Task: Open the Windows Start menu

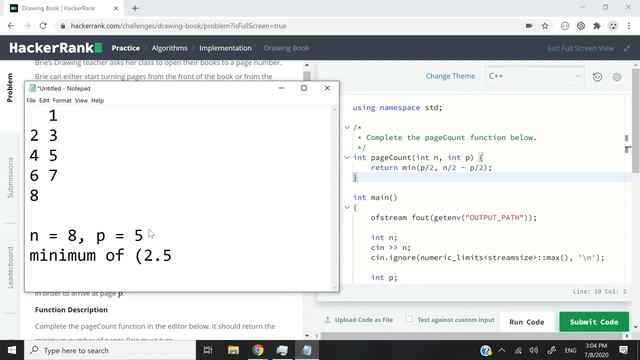Action: click(x=12, y=350)
